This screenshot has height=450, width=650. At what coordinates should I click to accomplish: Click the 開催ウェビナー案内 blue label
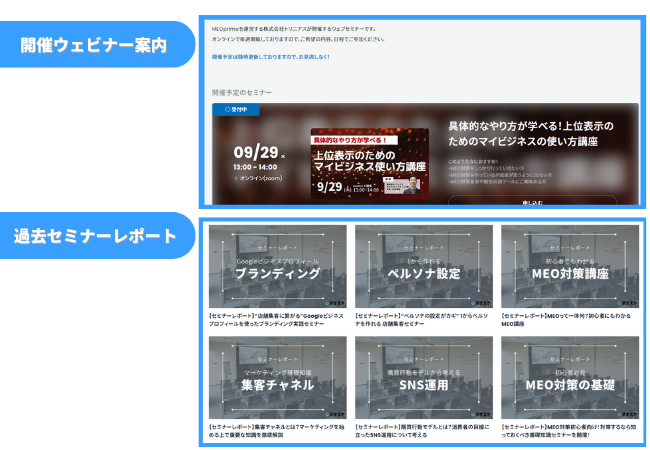[x=97, y=45]
